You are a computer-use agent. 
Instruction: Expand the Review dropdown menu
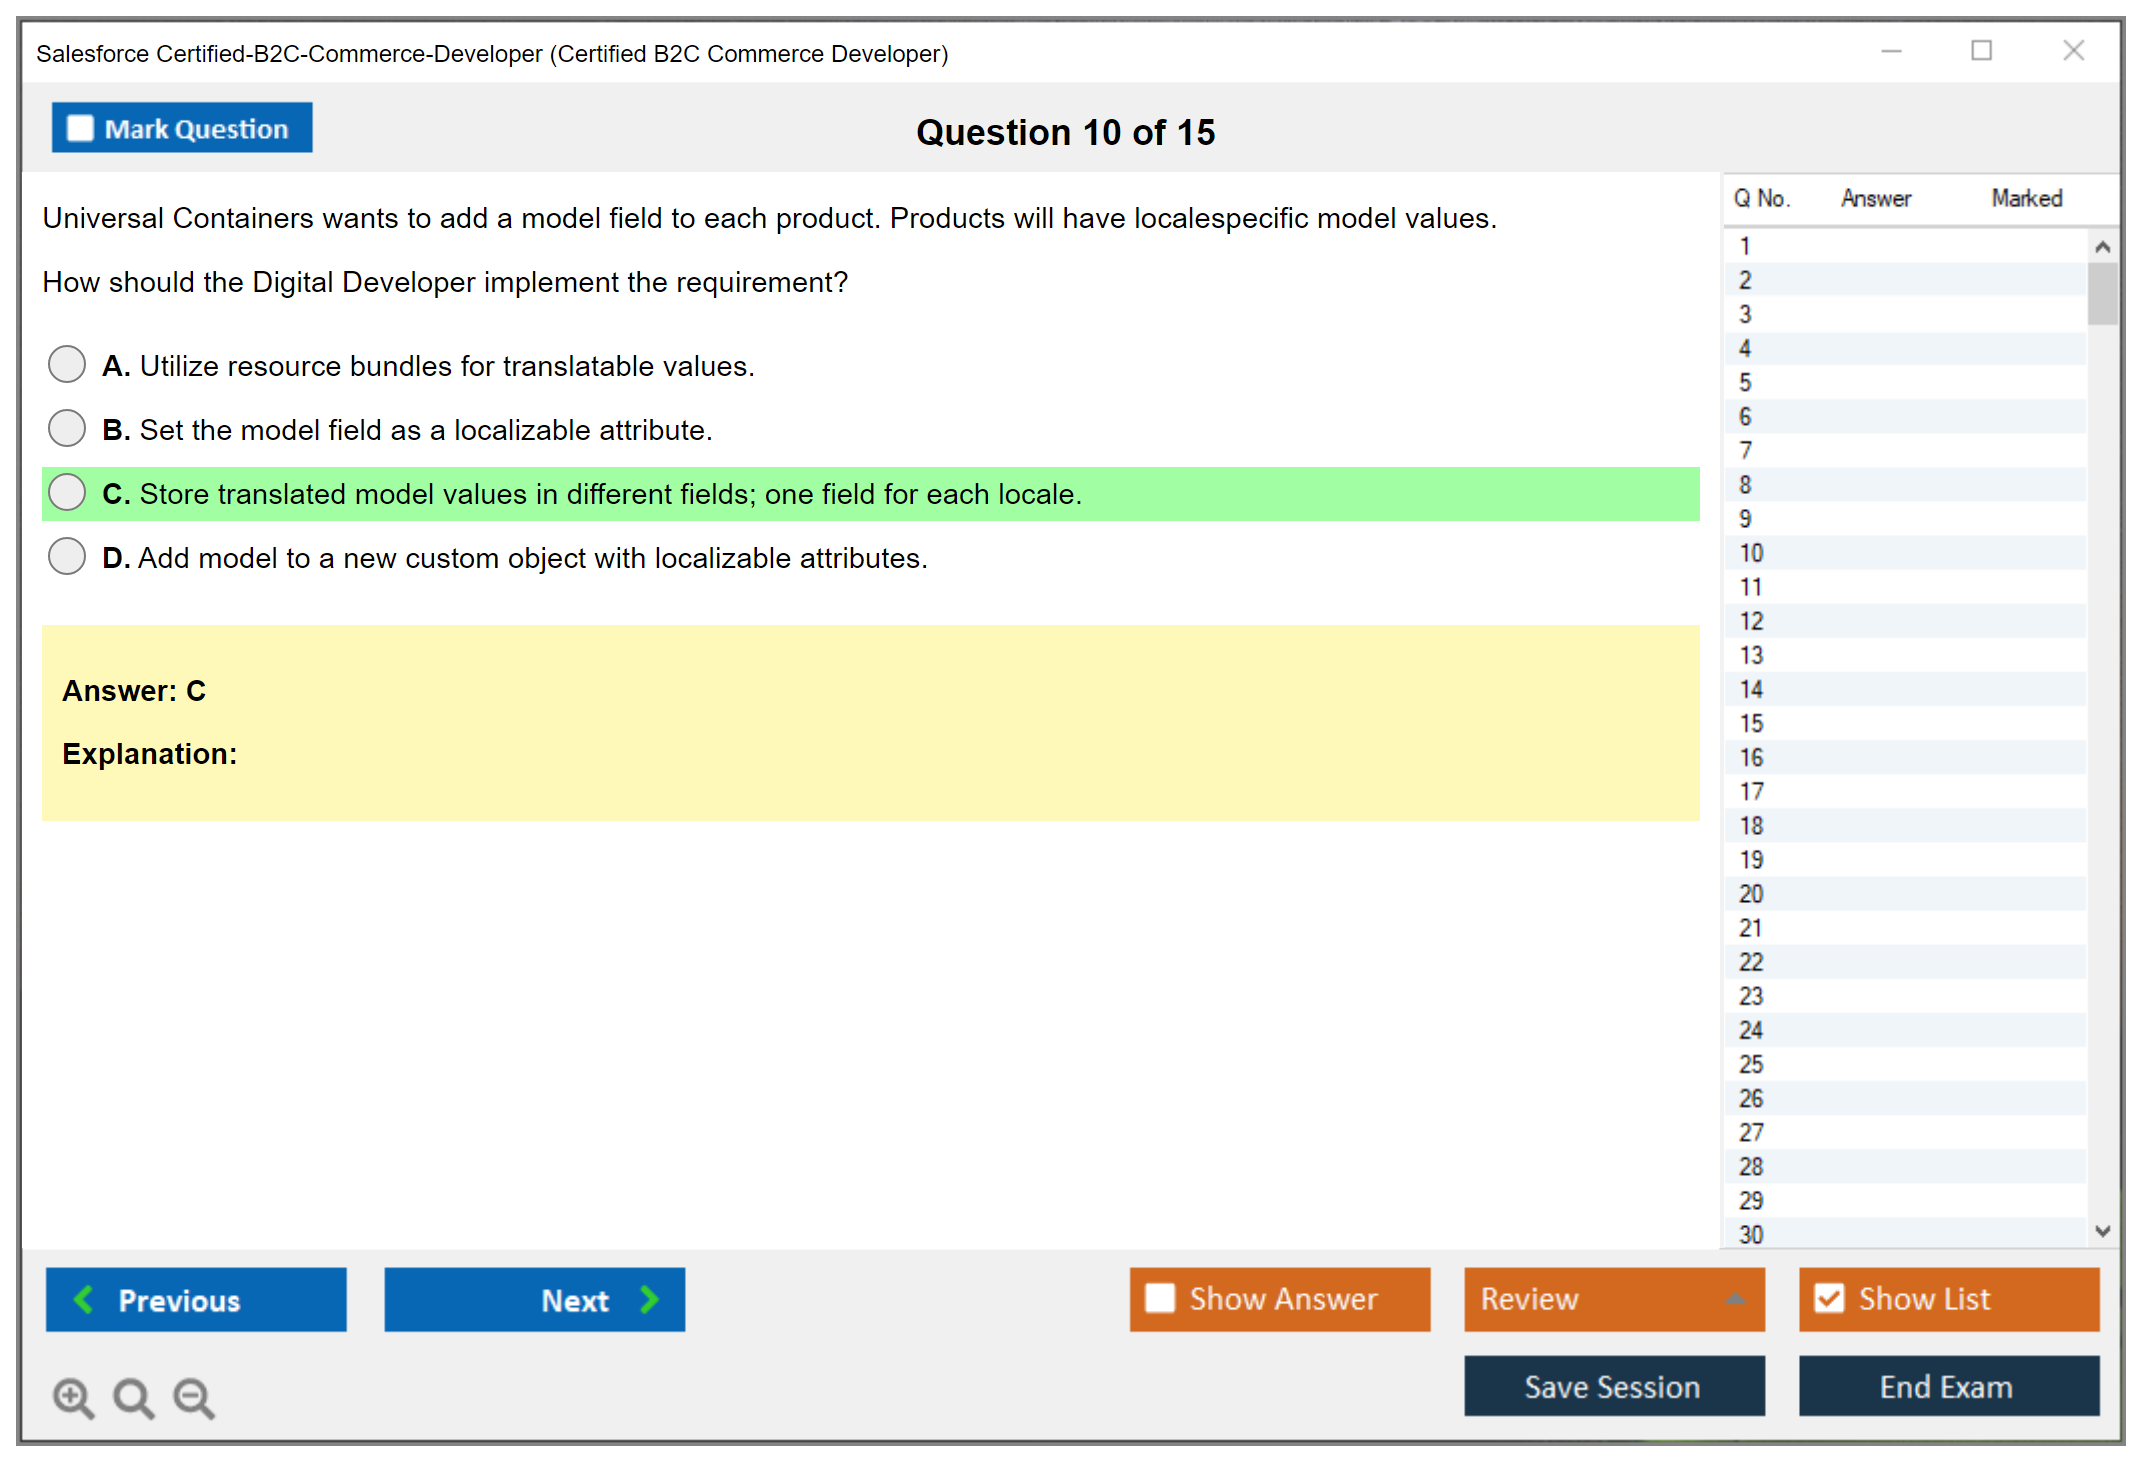1735,1299
